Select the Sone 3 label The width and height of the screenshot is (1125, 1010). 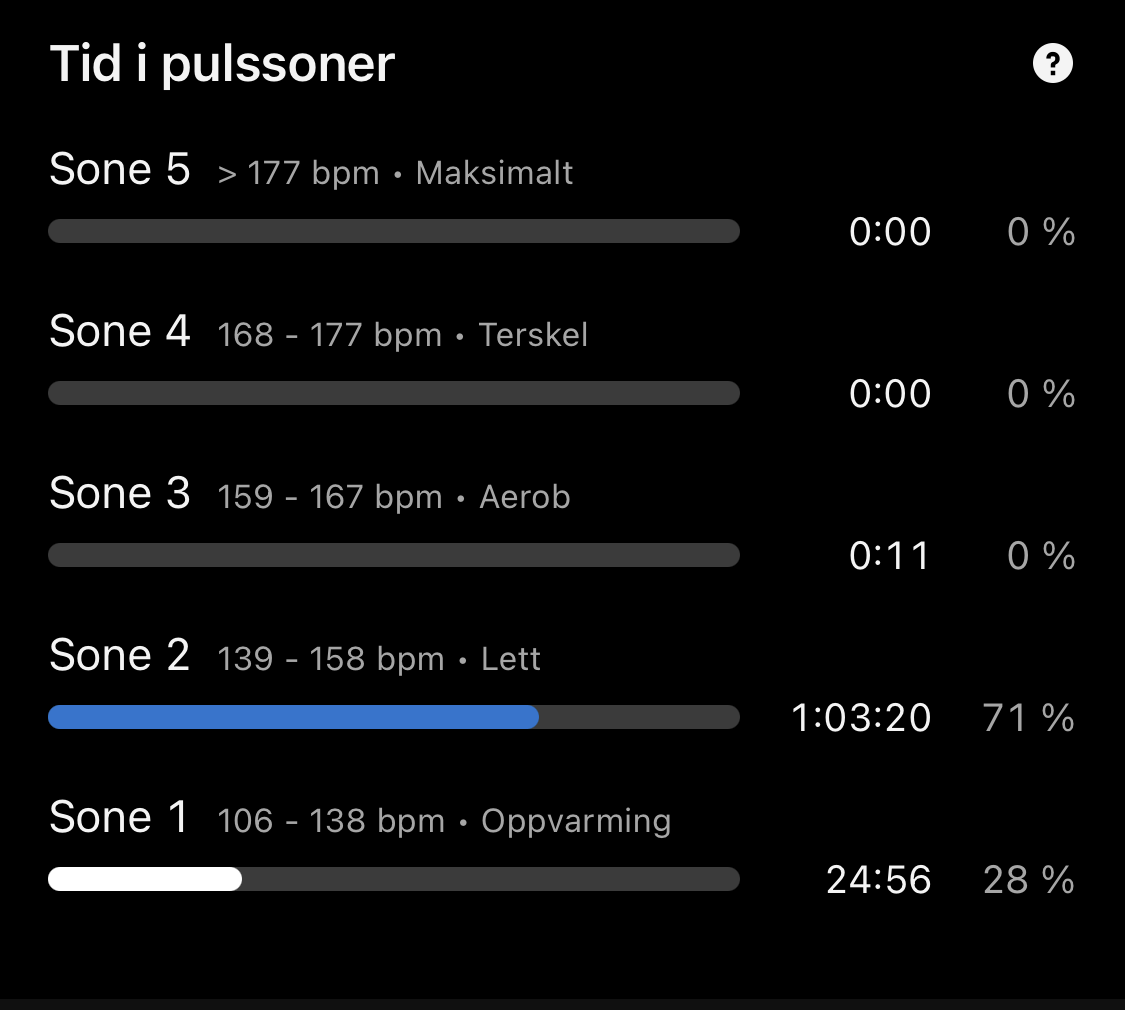pos(119,494)
